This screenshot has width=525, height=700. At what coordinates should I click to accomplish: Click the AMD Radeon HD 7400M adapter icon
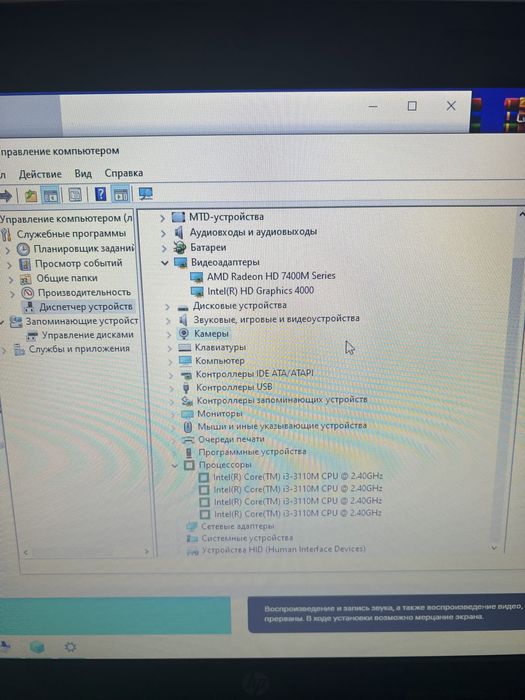pos(197,277)
